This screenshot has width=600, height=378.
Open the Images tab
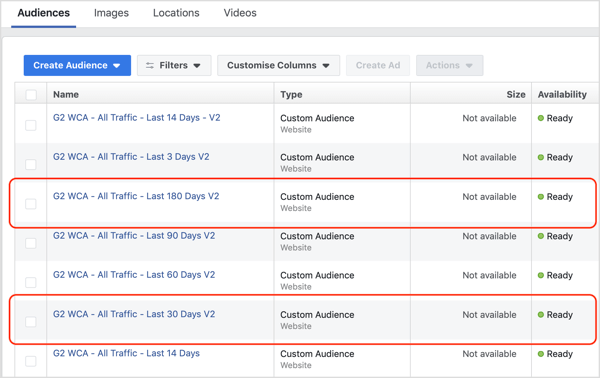coord(111,13)
